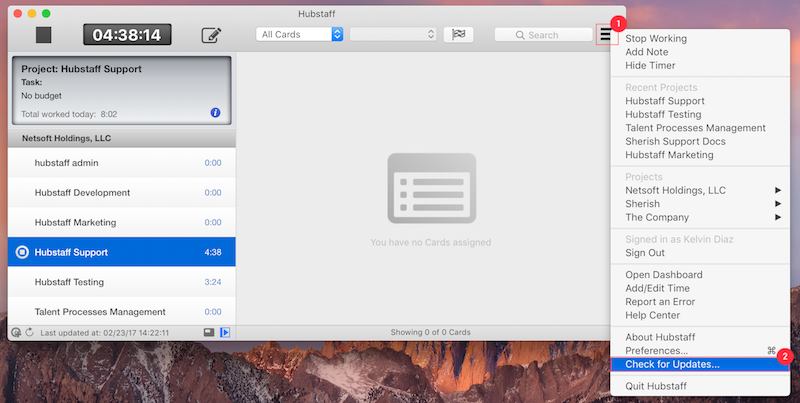This screenshot has width=800, height=403.
Task: Select the Hubstaff Testing project row
Action: click(x=121, y=282)
